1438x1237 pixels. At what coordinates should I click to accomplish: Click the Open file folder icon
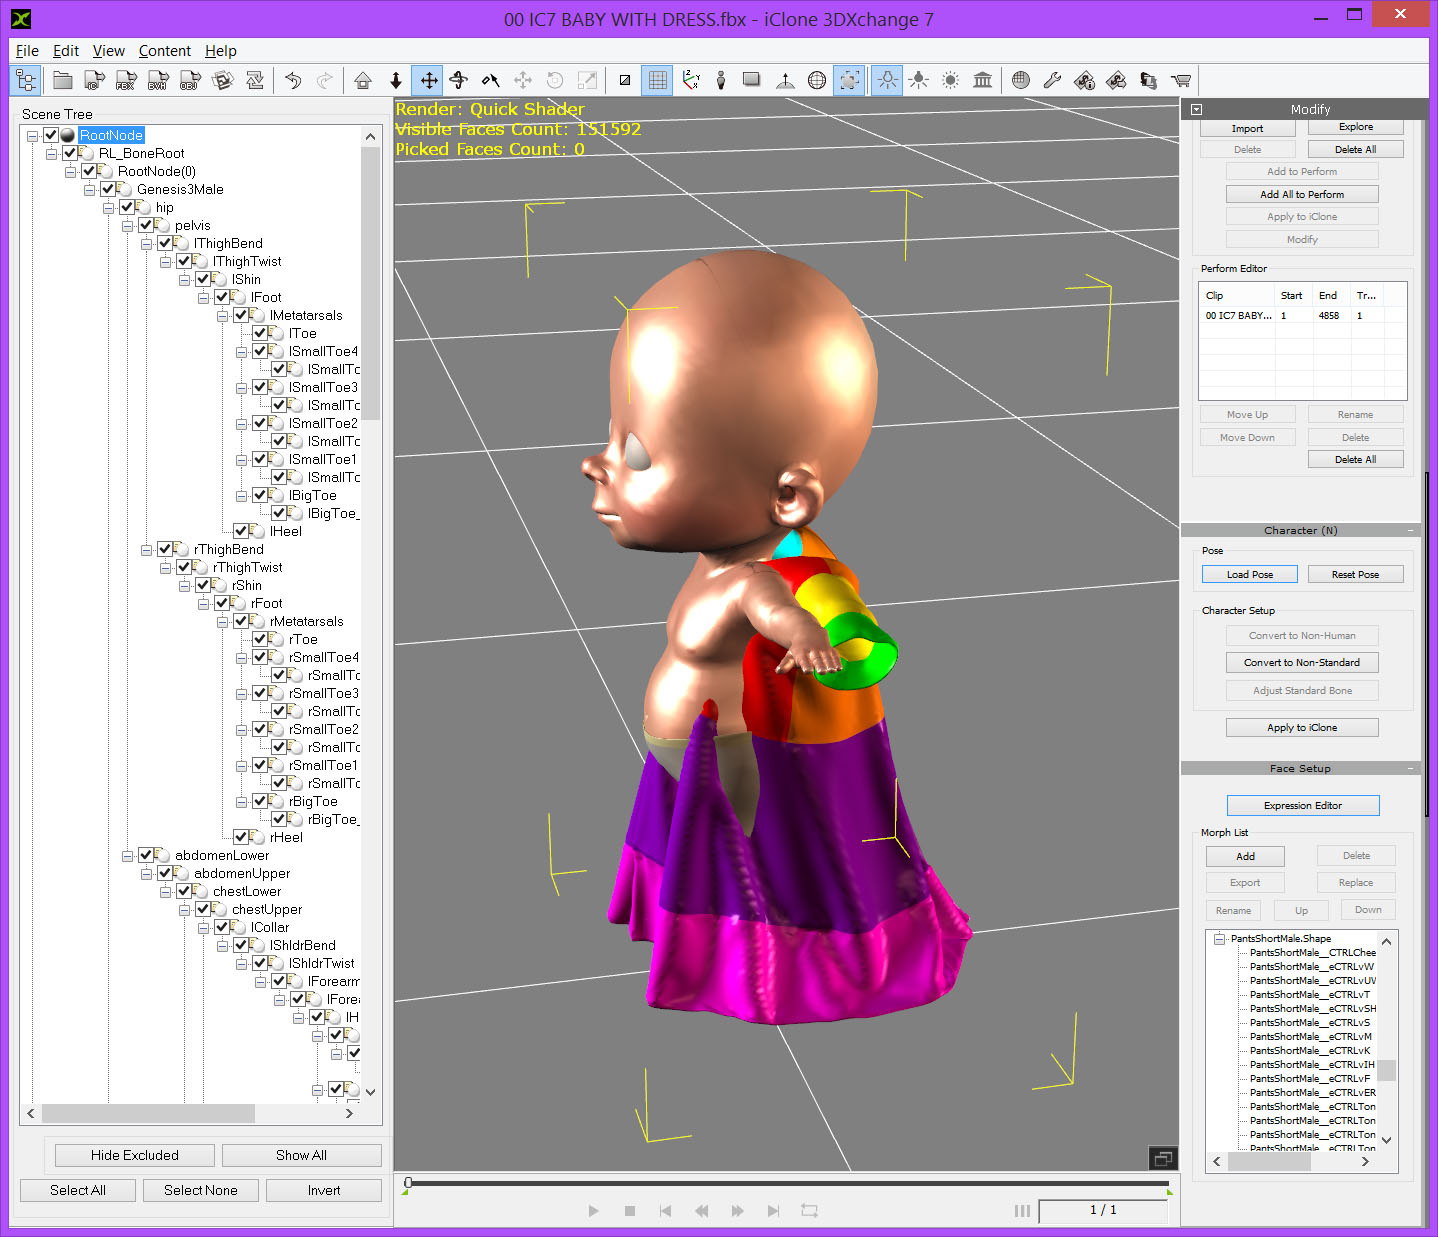point(62,80)
